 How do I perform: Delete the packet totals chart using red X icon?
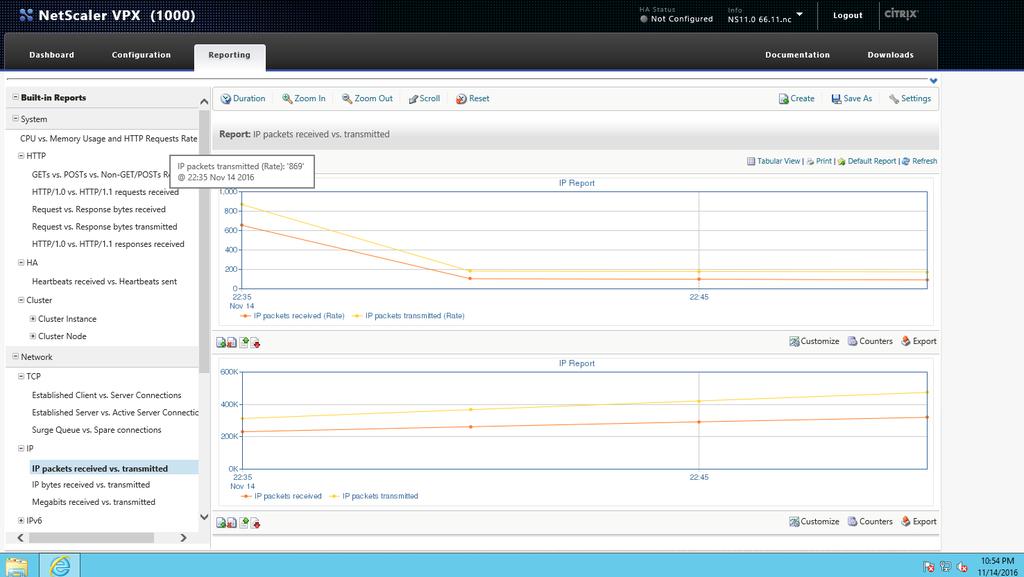click(x=232, y=523)
